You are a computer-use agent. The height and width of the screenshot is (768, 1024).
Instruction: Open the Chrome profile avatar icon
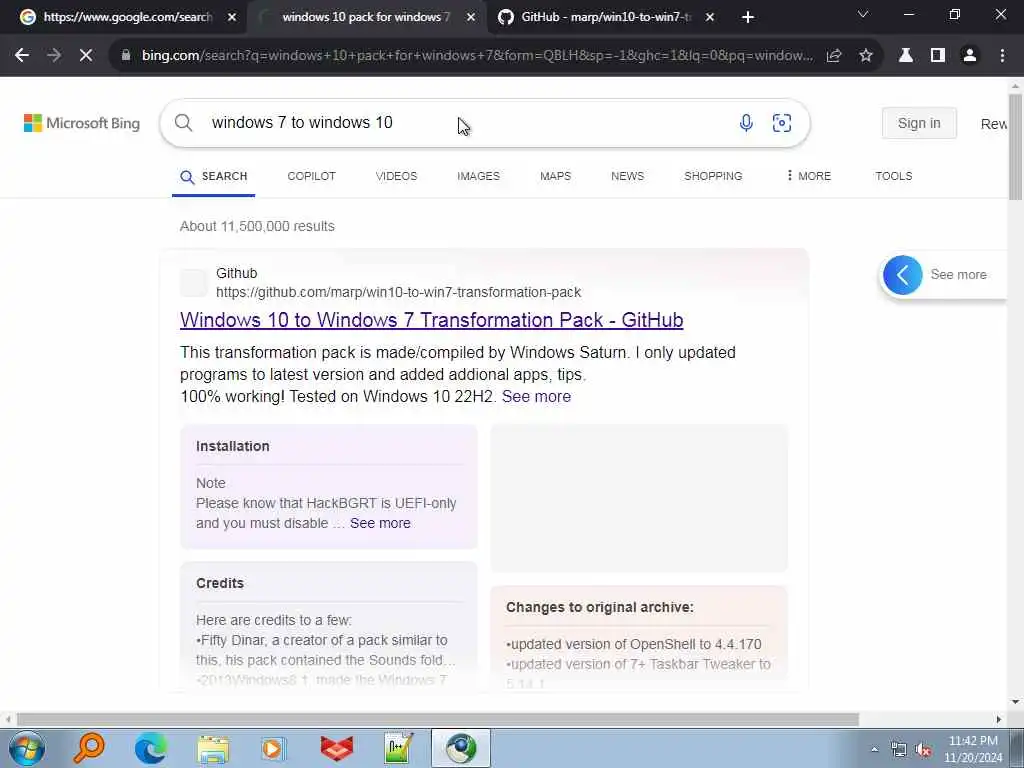pyautogui.click(x=970, y=56)
